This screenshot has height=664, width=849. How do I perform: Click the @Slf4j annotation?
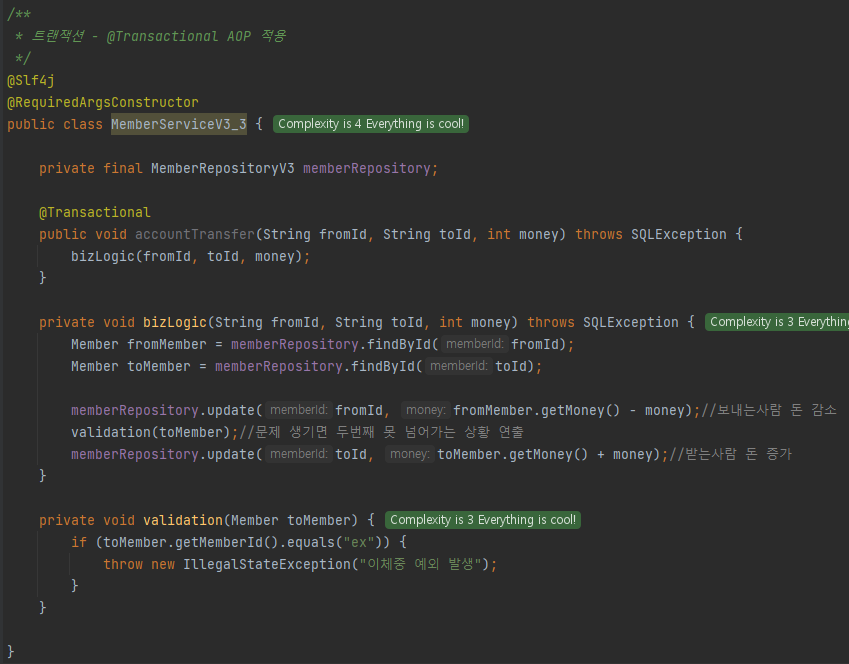30,80
